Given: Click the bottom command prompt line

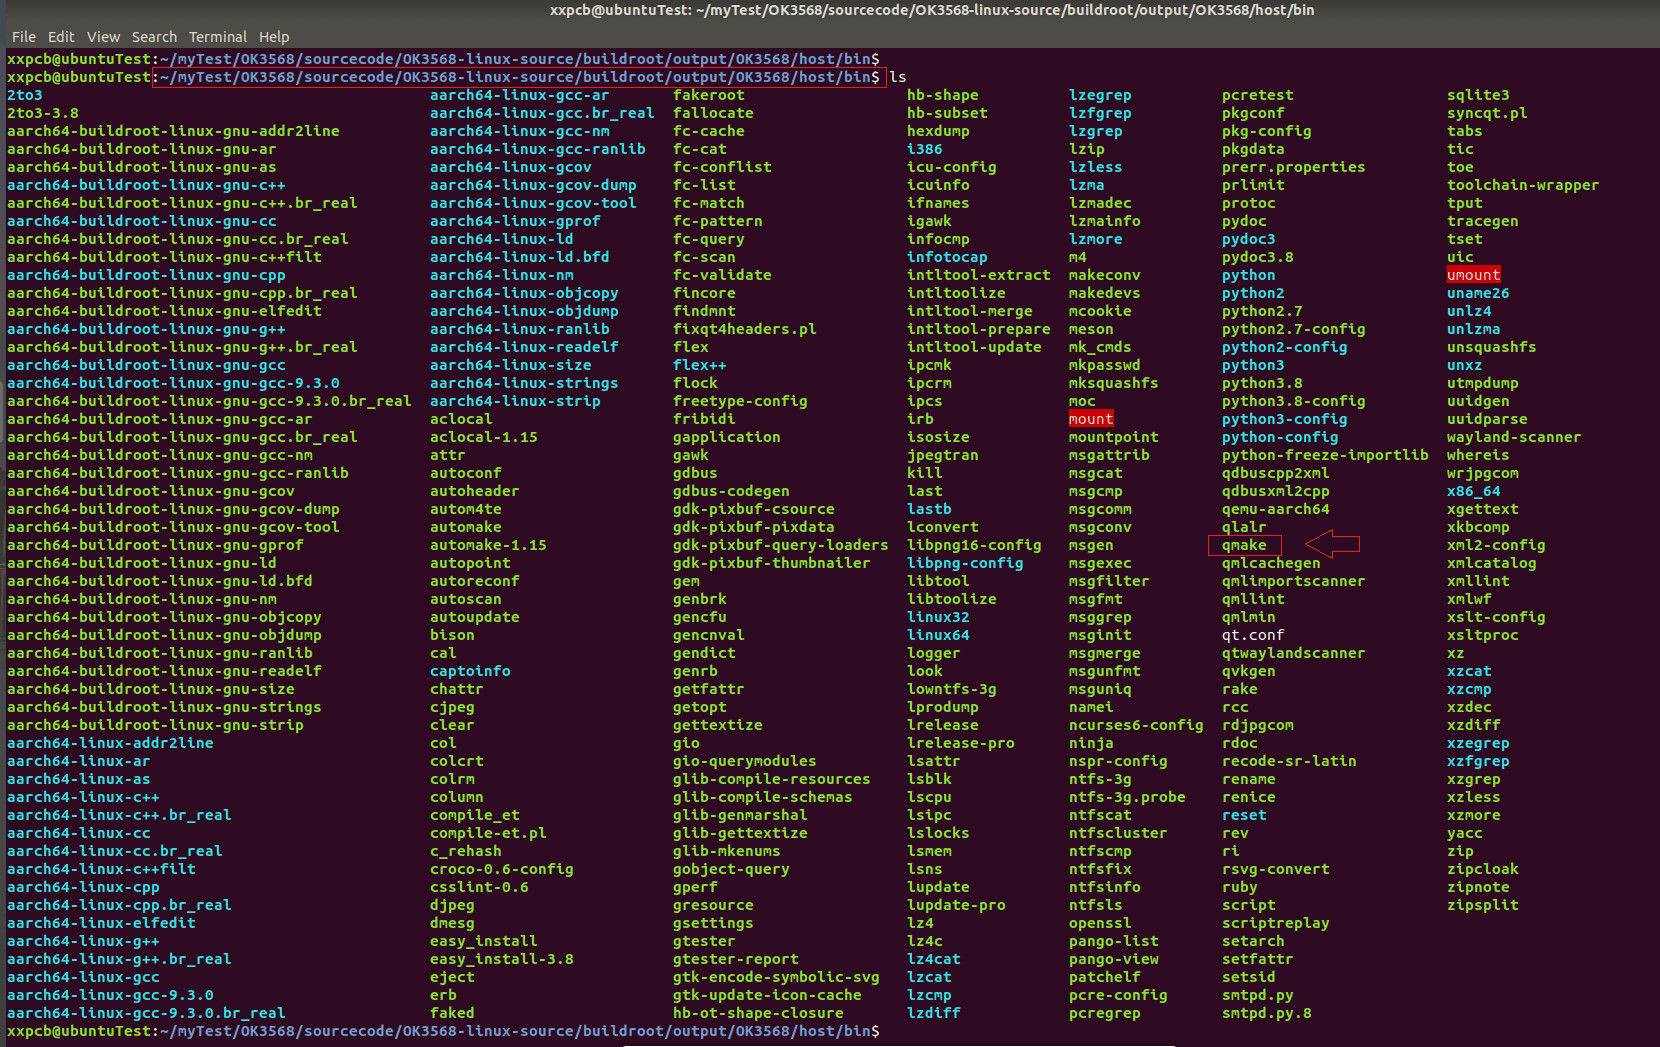Looking at the screenshot, I should pyautogui.click(x=443, y=1031).
